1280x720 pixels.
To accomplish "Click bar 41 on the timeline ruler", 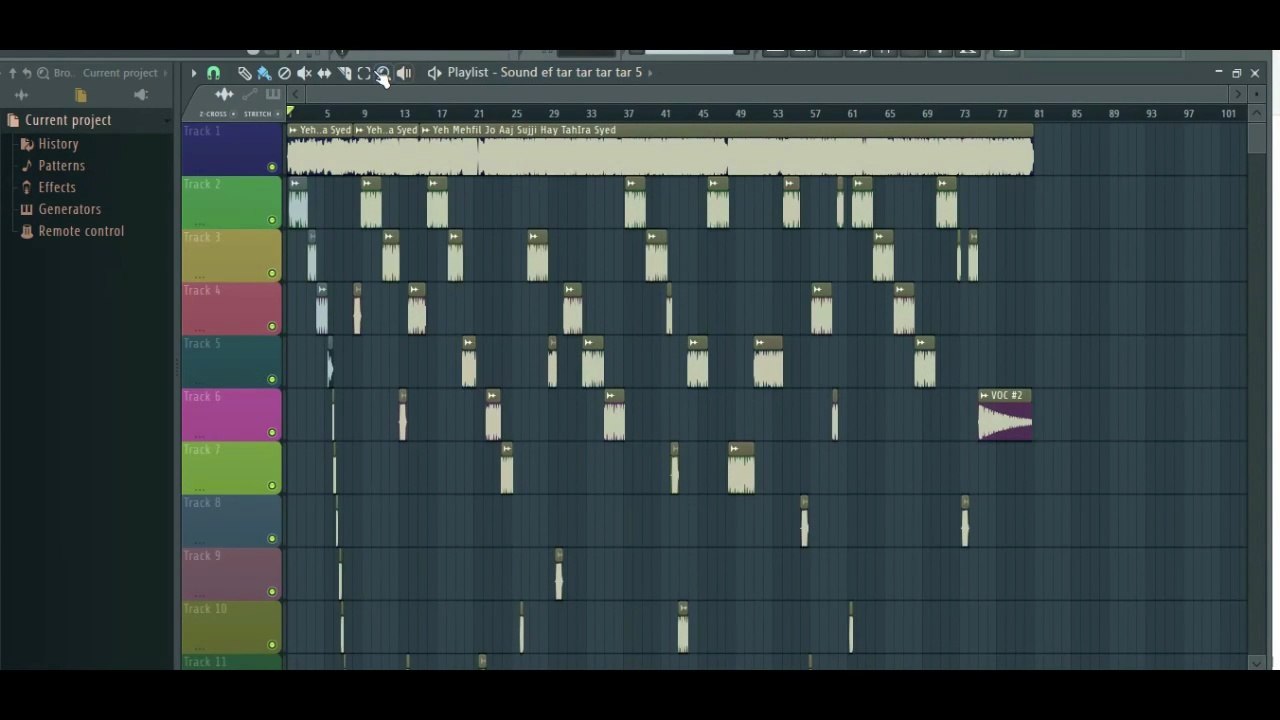I will [665, 114].
